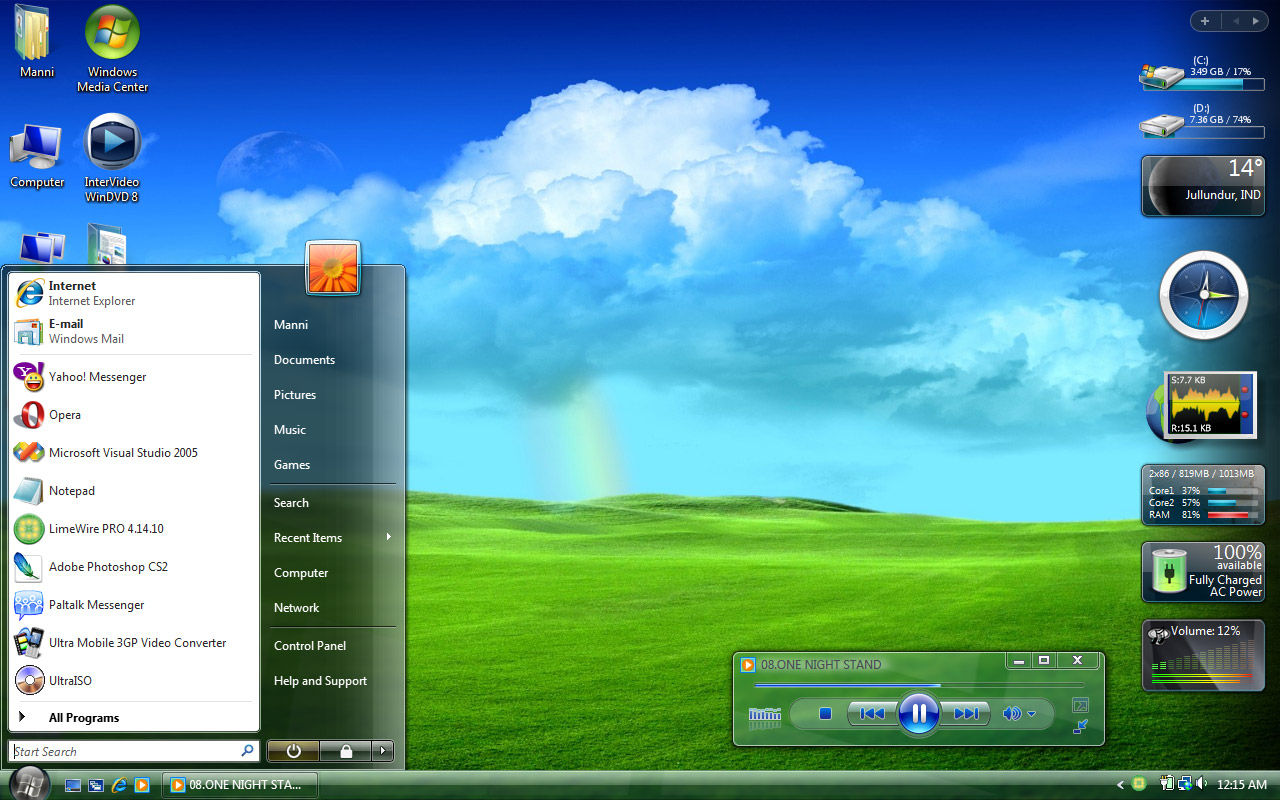The image size is (1280, 800).
Task: Click the sidebar add gadget plus button
Action: point(1205,21)
